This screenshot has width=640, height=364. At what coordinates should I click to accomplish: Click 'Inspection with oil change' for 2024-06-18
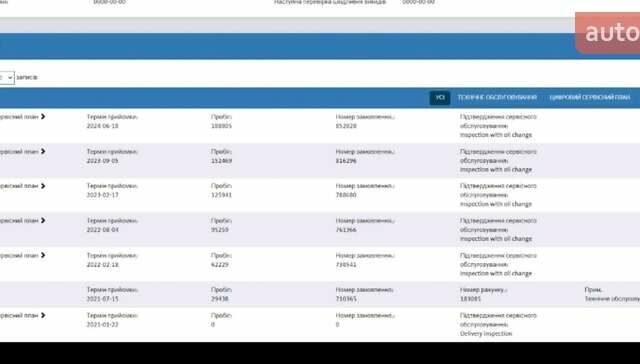coord(496,135)
